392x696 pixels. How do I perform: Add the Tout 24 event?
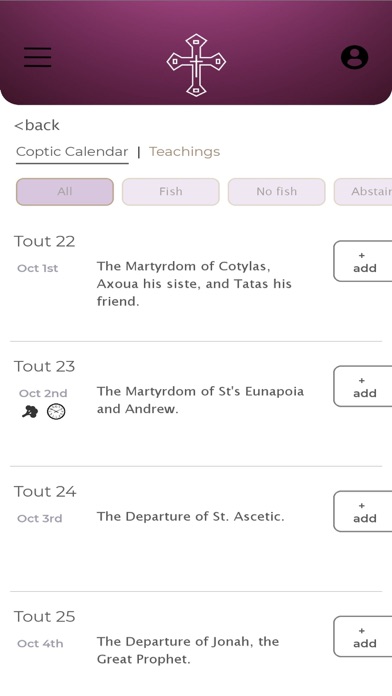click(x=363, y=511)
